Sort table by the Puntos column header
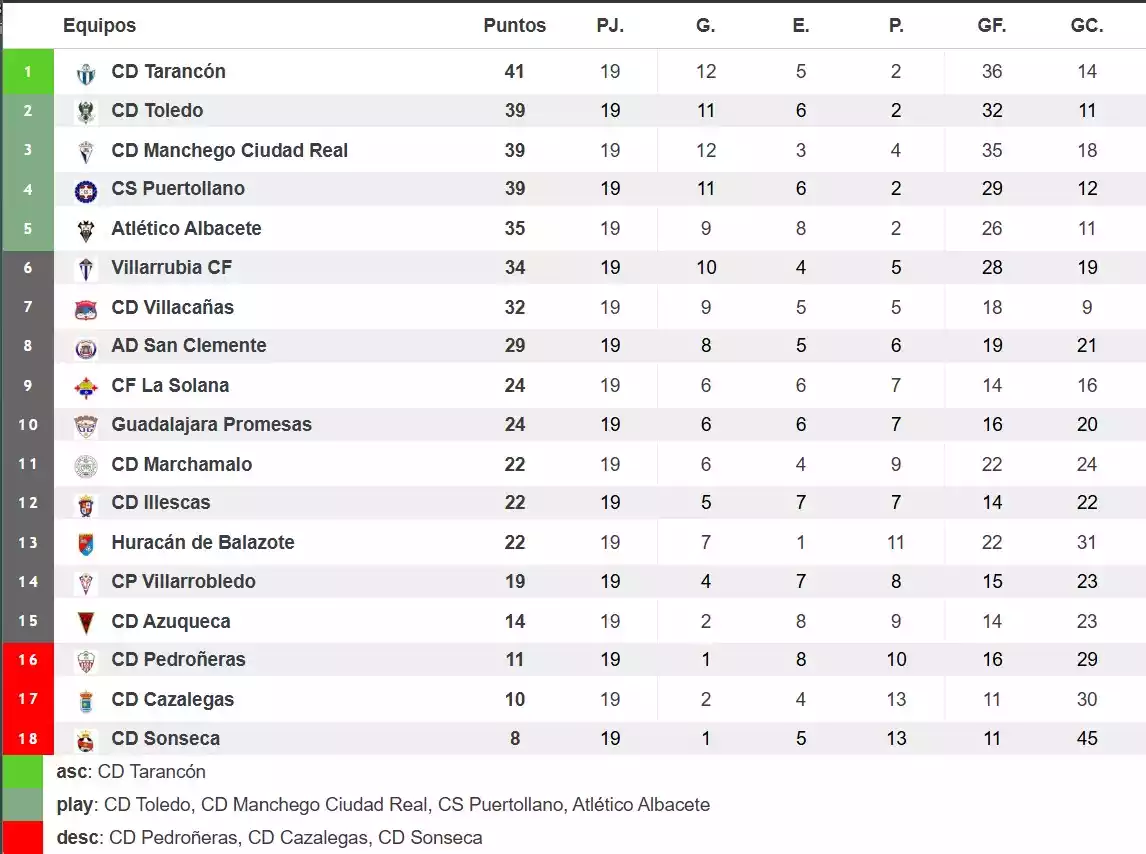The height and width of the screenshot is (854, 1146). tap(514, 26)
